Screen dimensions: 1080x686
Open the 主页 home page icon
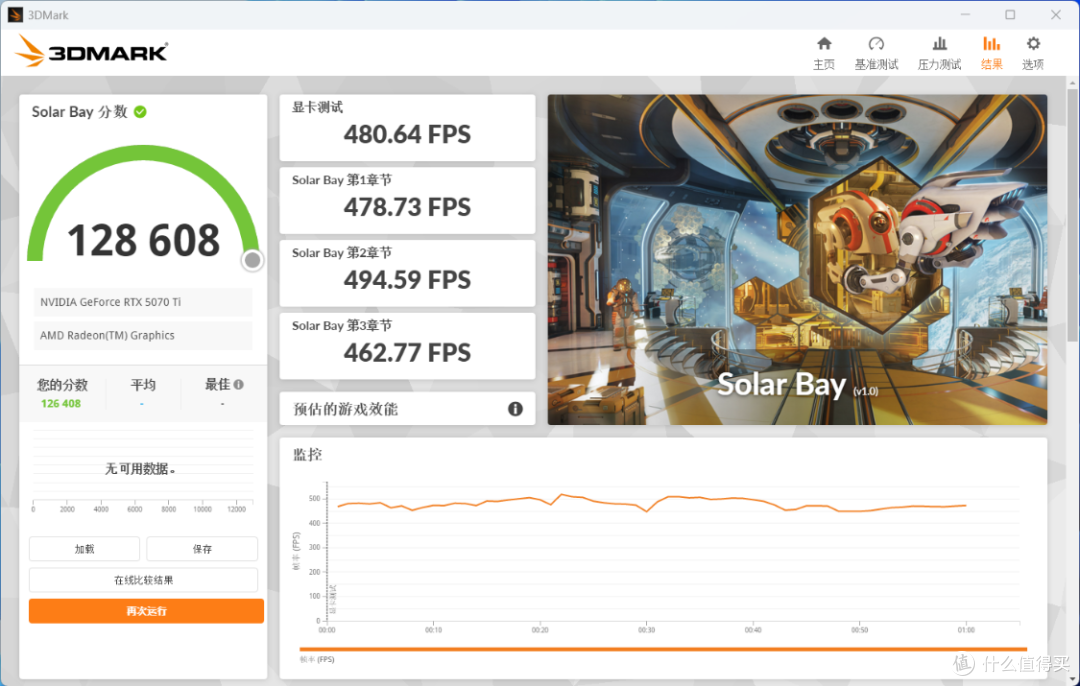click(x=823, y=51)
